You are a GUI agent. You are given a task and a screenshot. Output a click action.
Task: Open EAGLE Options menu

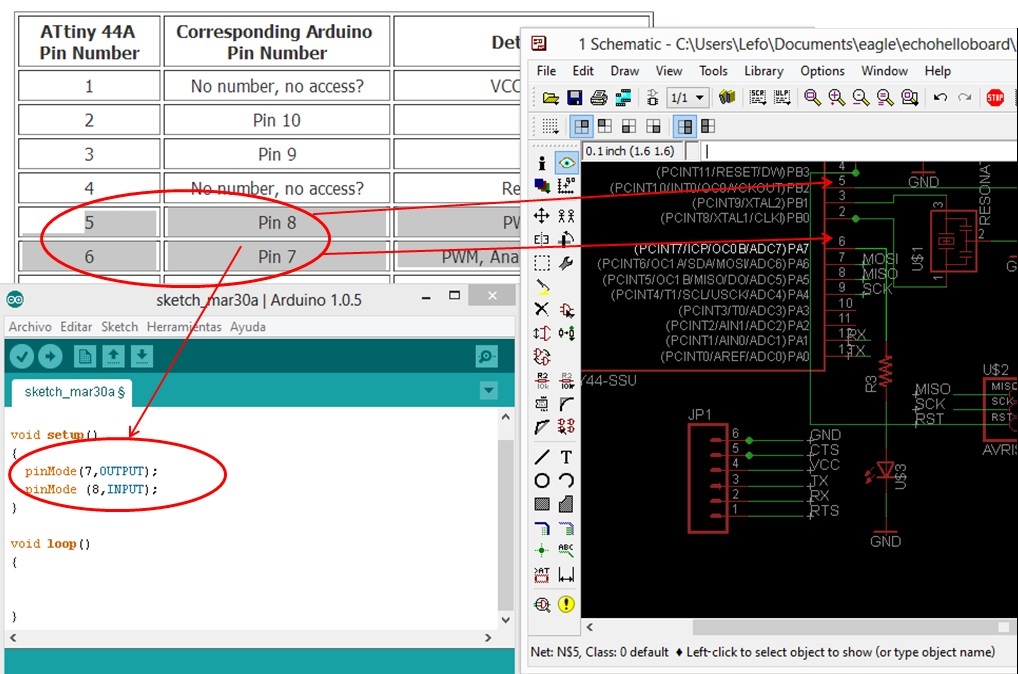(822, 71)
